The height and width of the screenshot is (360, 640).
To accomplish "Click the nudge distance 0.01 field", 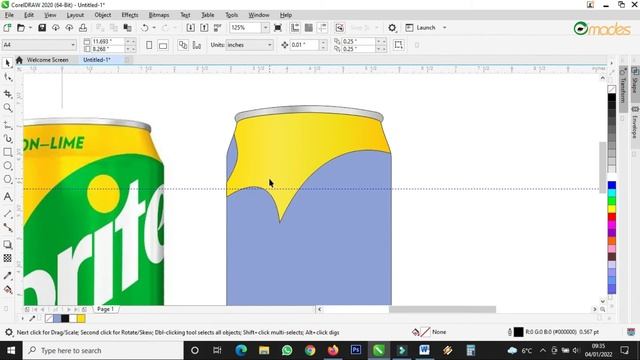I will tap(304, 45).
